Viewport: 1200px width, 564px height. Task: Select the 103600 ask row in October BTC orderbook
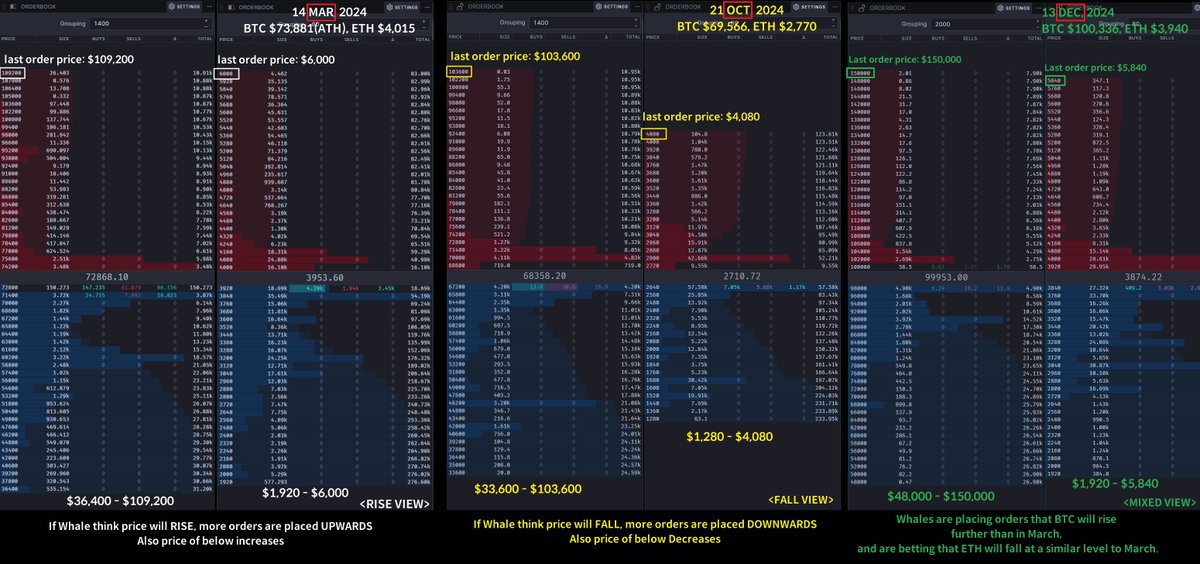click(545, 73)
